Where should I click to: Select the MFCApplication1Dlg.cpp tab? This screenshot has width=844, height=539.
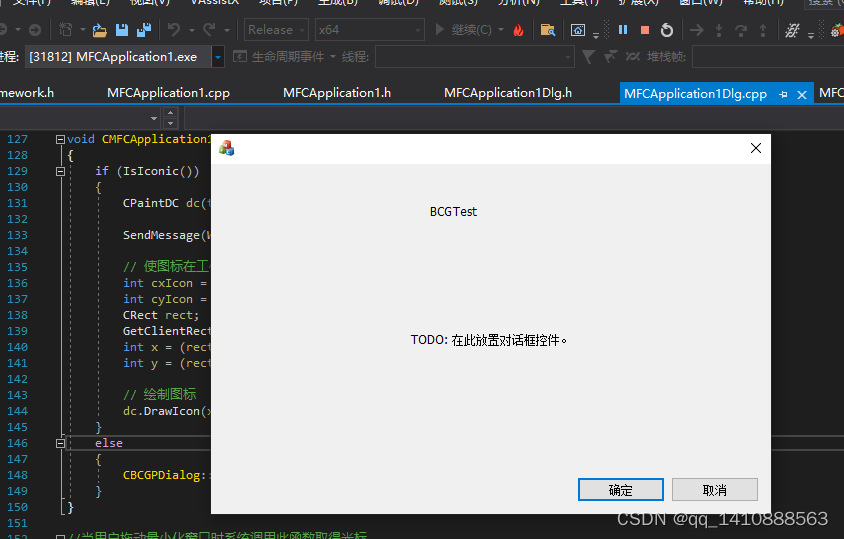click(x=695, y=94)
